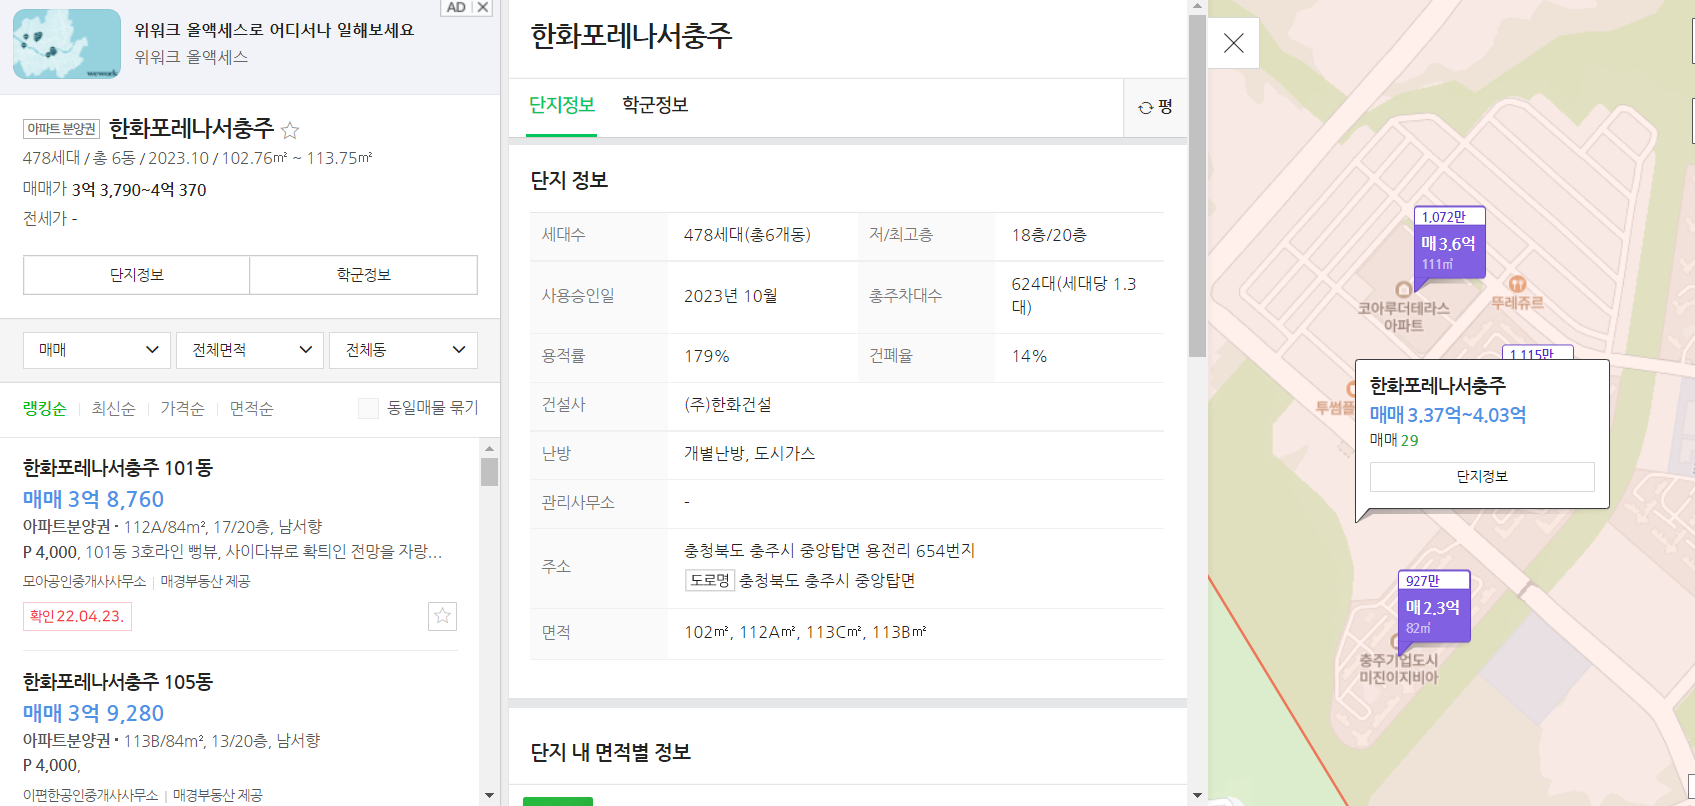Open the 전체면적 area dropdown
Screen dimensions: 1695x806
pyautogui.click(x=250, y=350)
